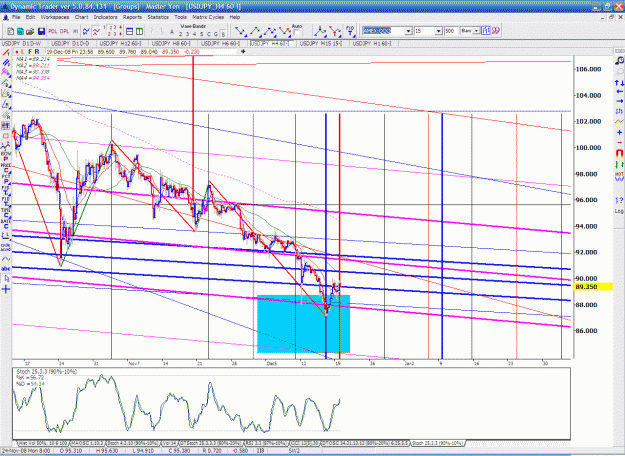The width and height of the screenshot is (625, 456).
Task: Click the blue left-arrow scroll icon
Action: pyautogui.click(x=619, y=92)
